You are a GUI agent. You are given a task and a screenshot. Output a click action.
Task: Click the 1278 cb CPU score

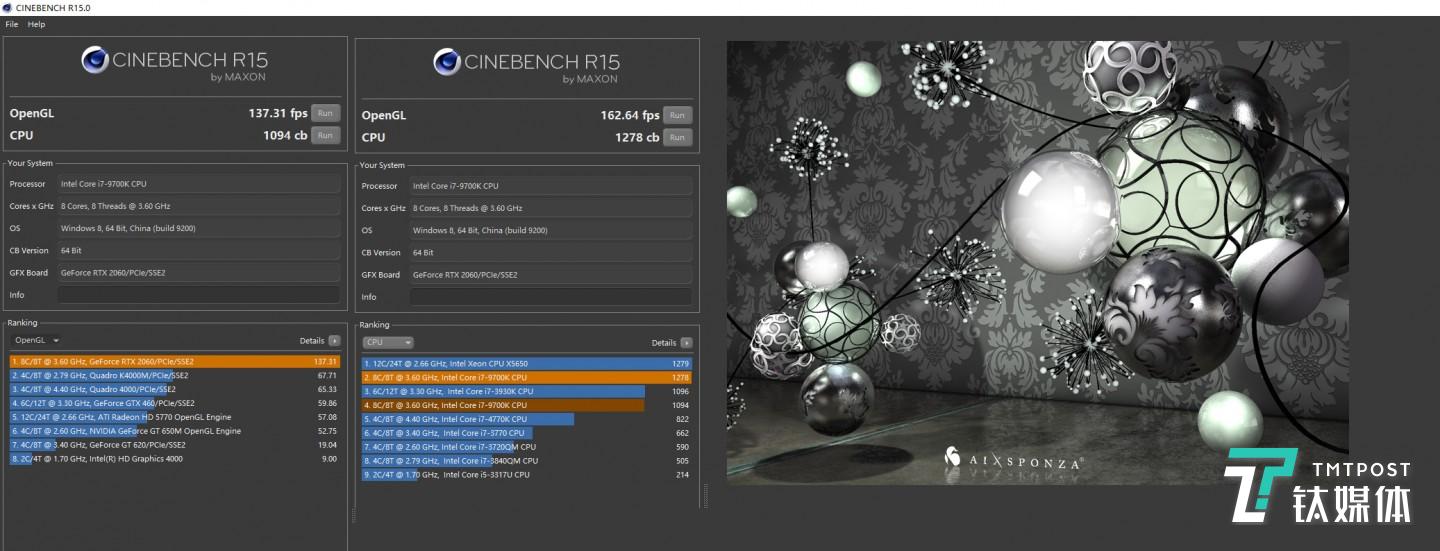(637, 137)
